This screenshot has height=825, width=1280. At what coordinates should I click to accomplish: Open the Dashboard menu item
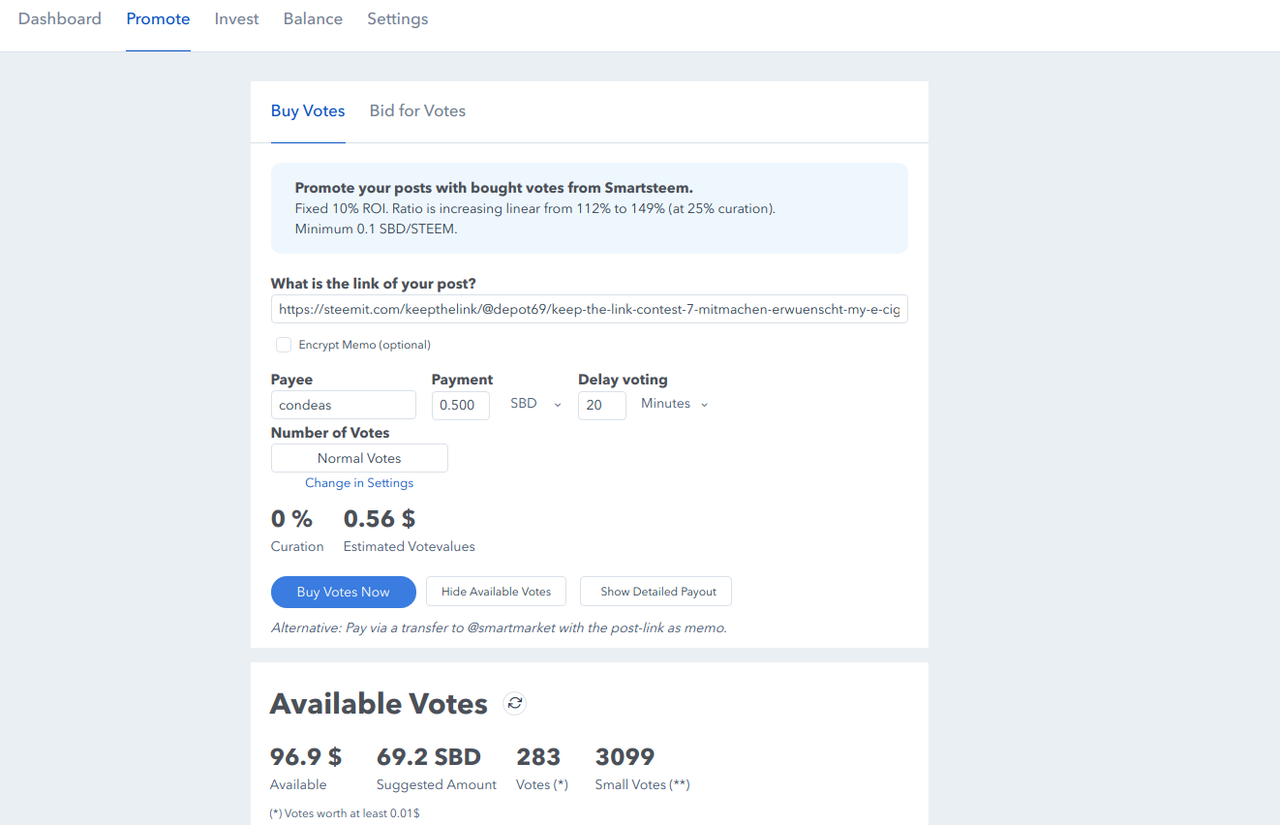point(60,19)
